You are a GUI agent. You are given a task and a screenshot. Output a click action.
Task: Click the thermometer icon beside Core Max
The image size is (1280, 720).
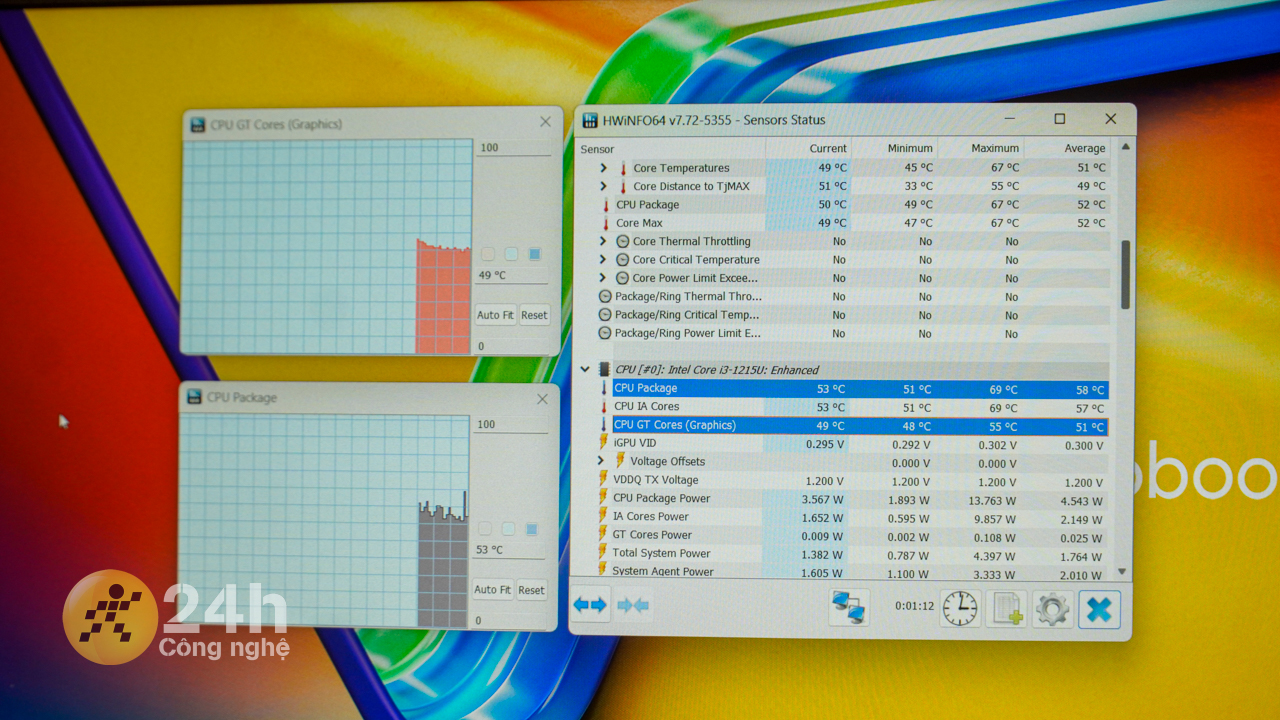(606, 223)
